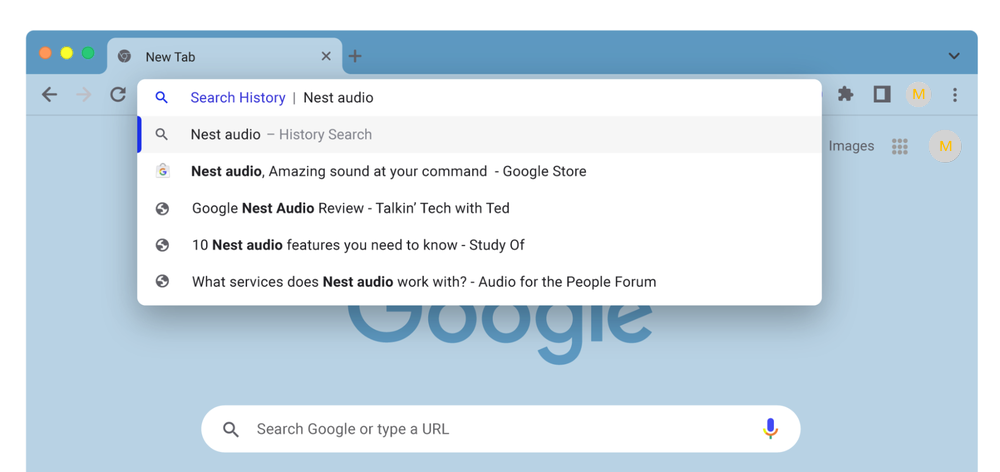Open the Chrome three-dot menu

(x=955, y=95)
